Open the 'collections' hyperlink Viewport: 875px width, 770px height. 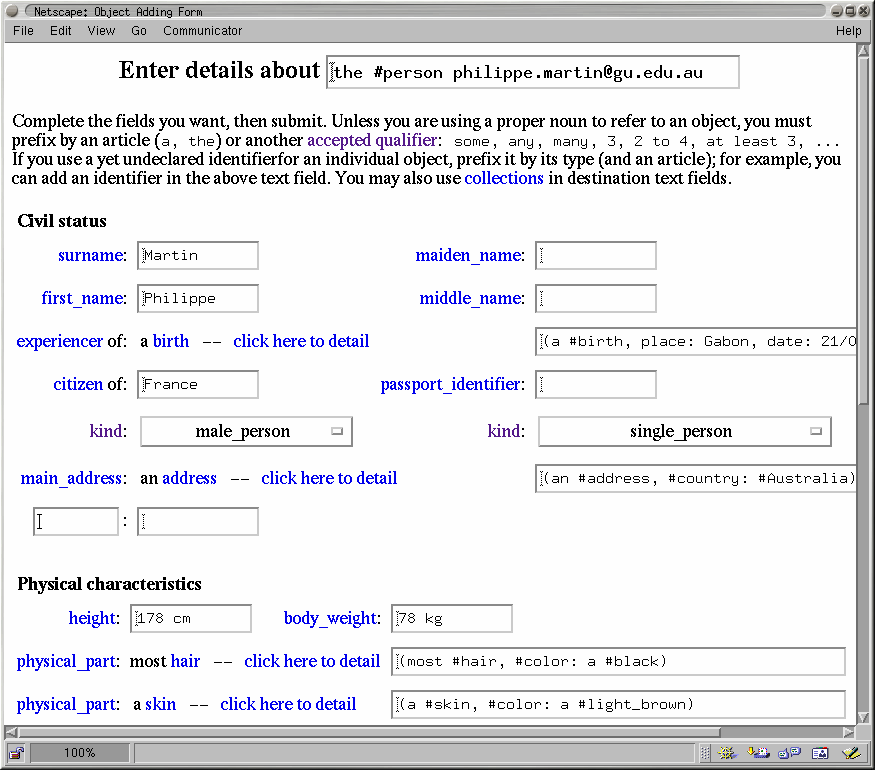(504, 178)
